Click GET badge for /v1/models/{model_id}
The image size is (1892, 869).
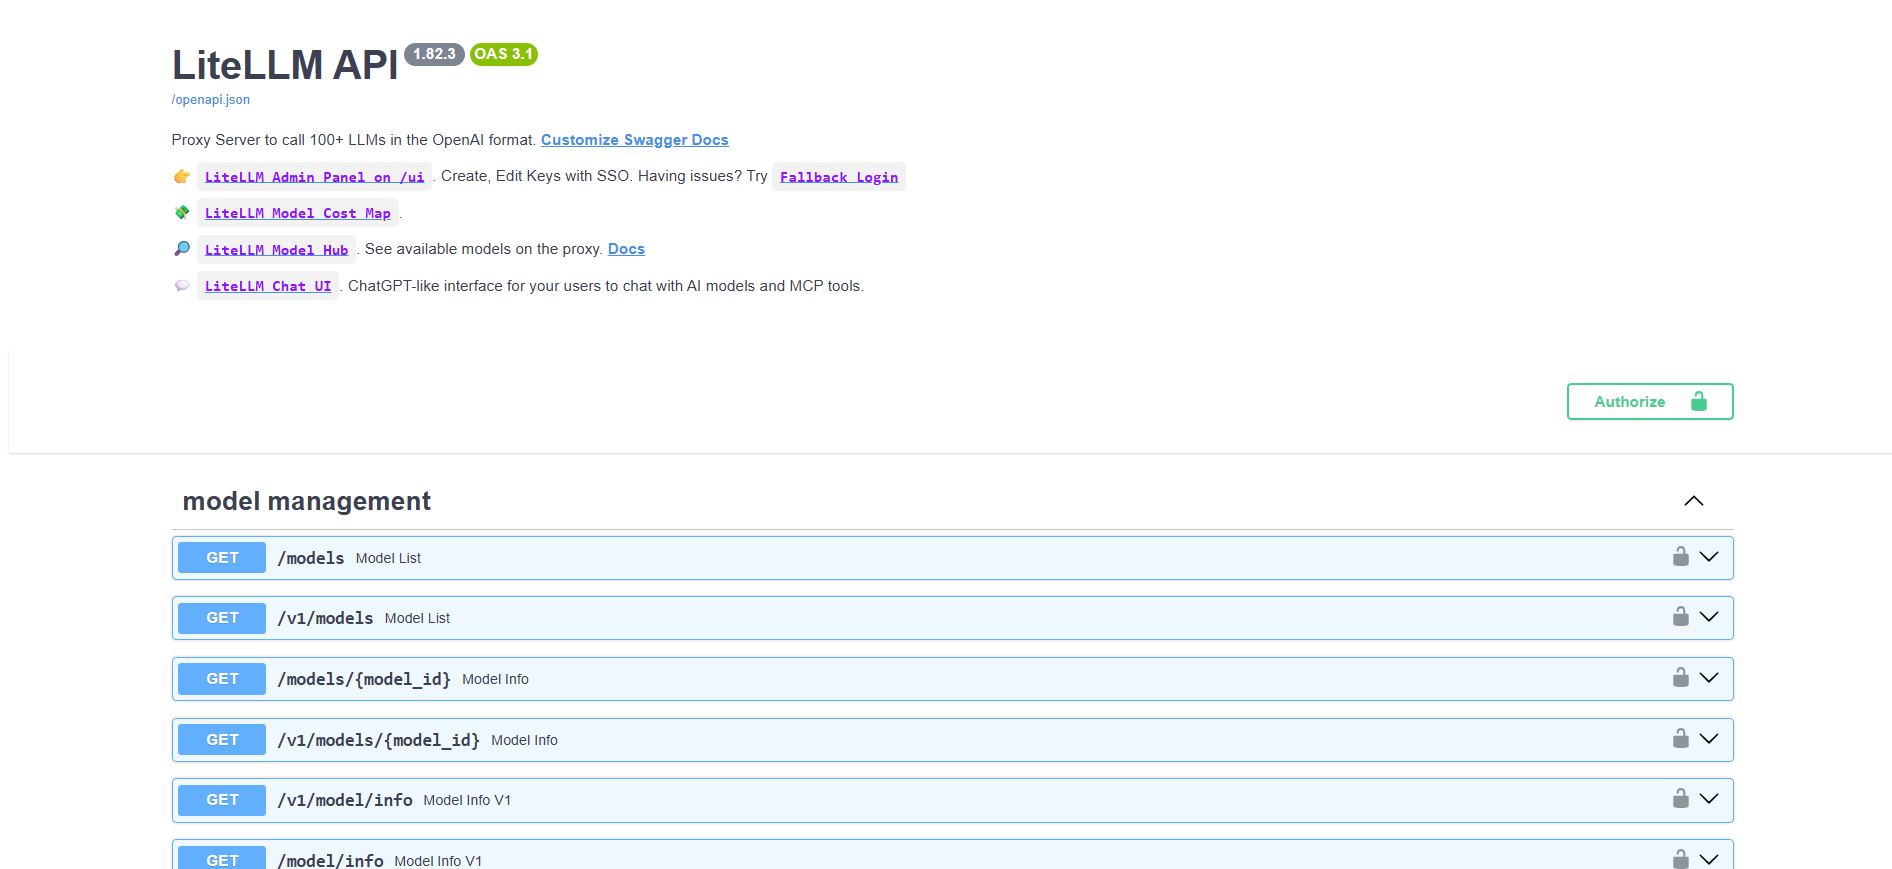pyautogui.click(x=222, y=740)
